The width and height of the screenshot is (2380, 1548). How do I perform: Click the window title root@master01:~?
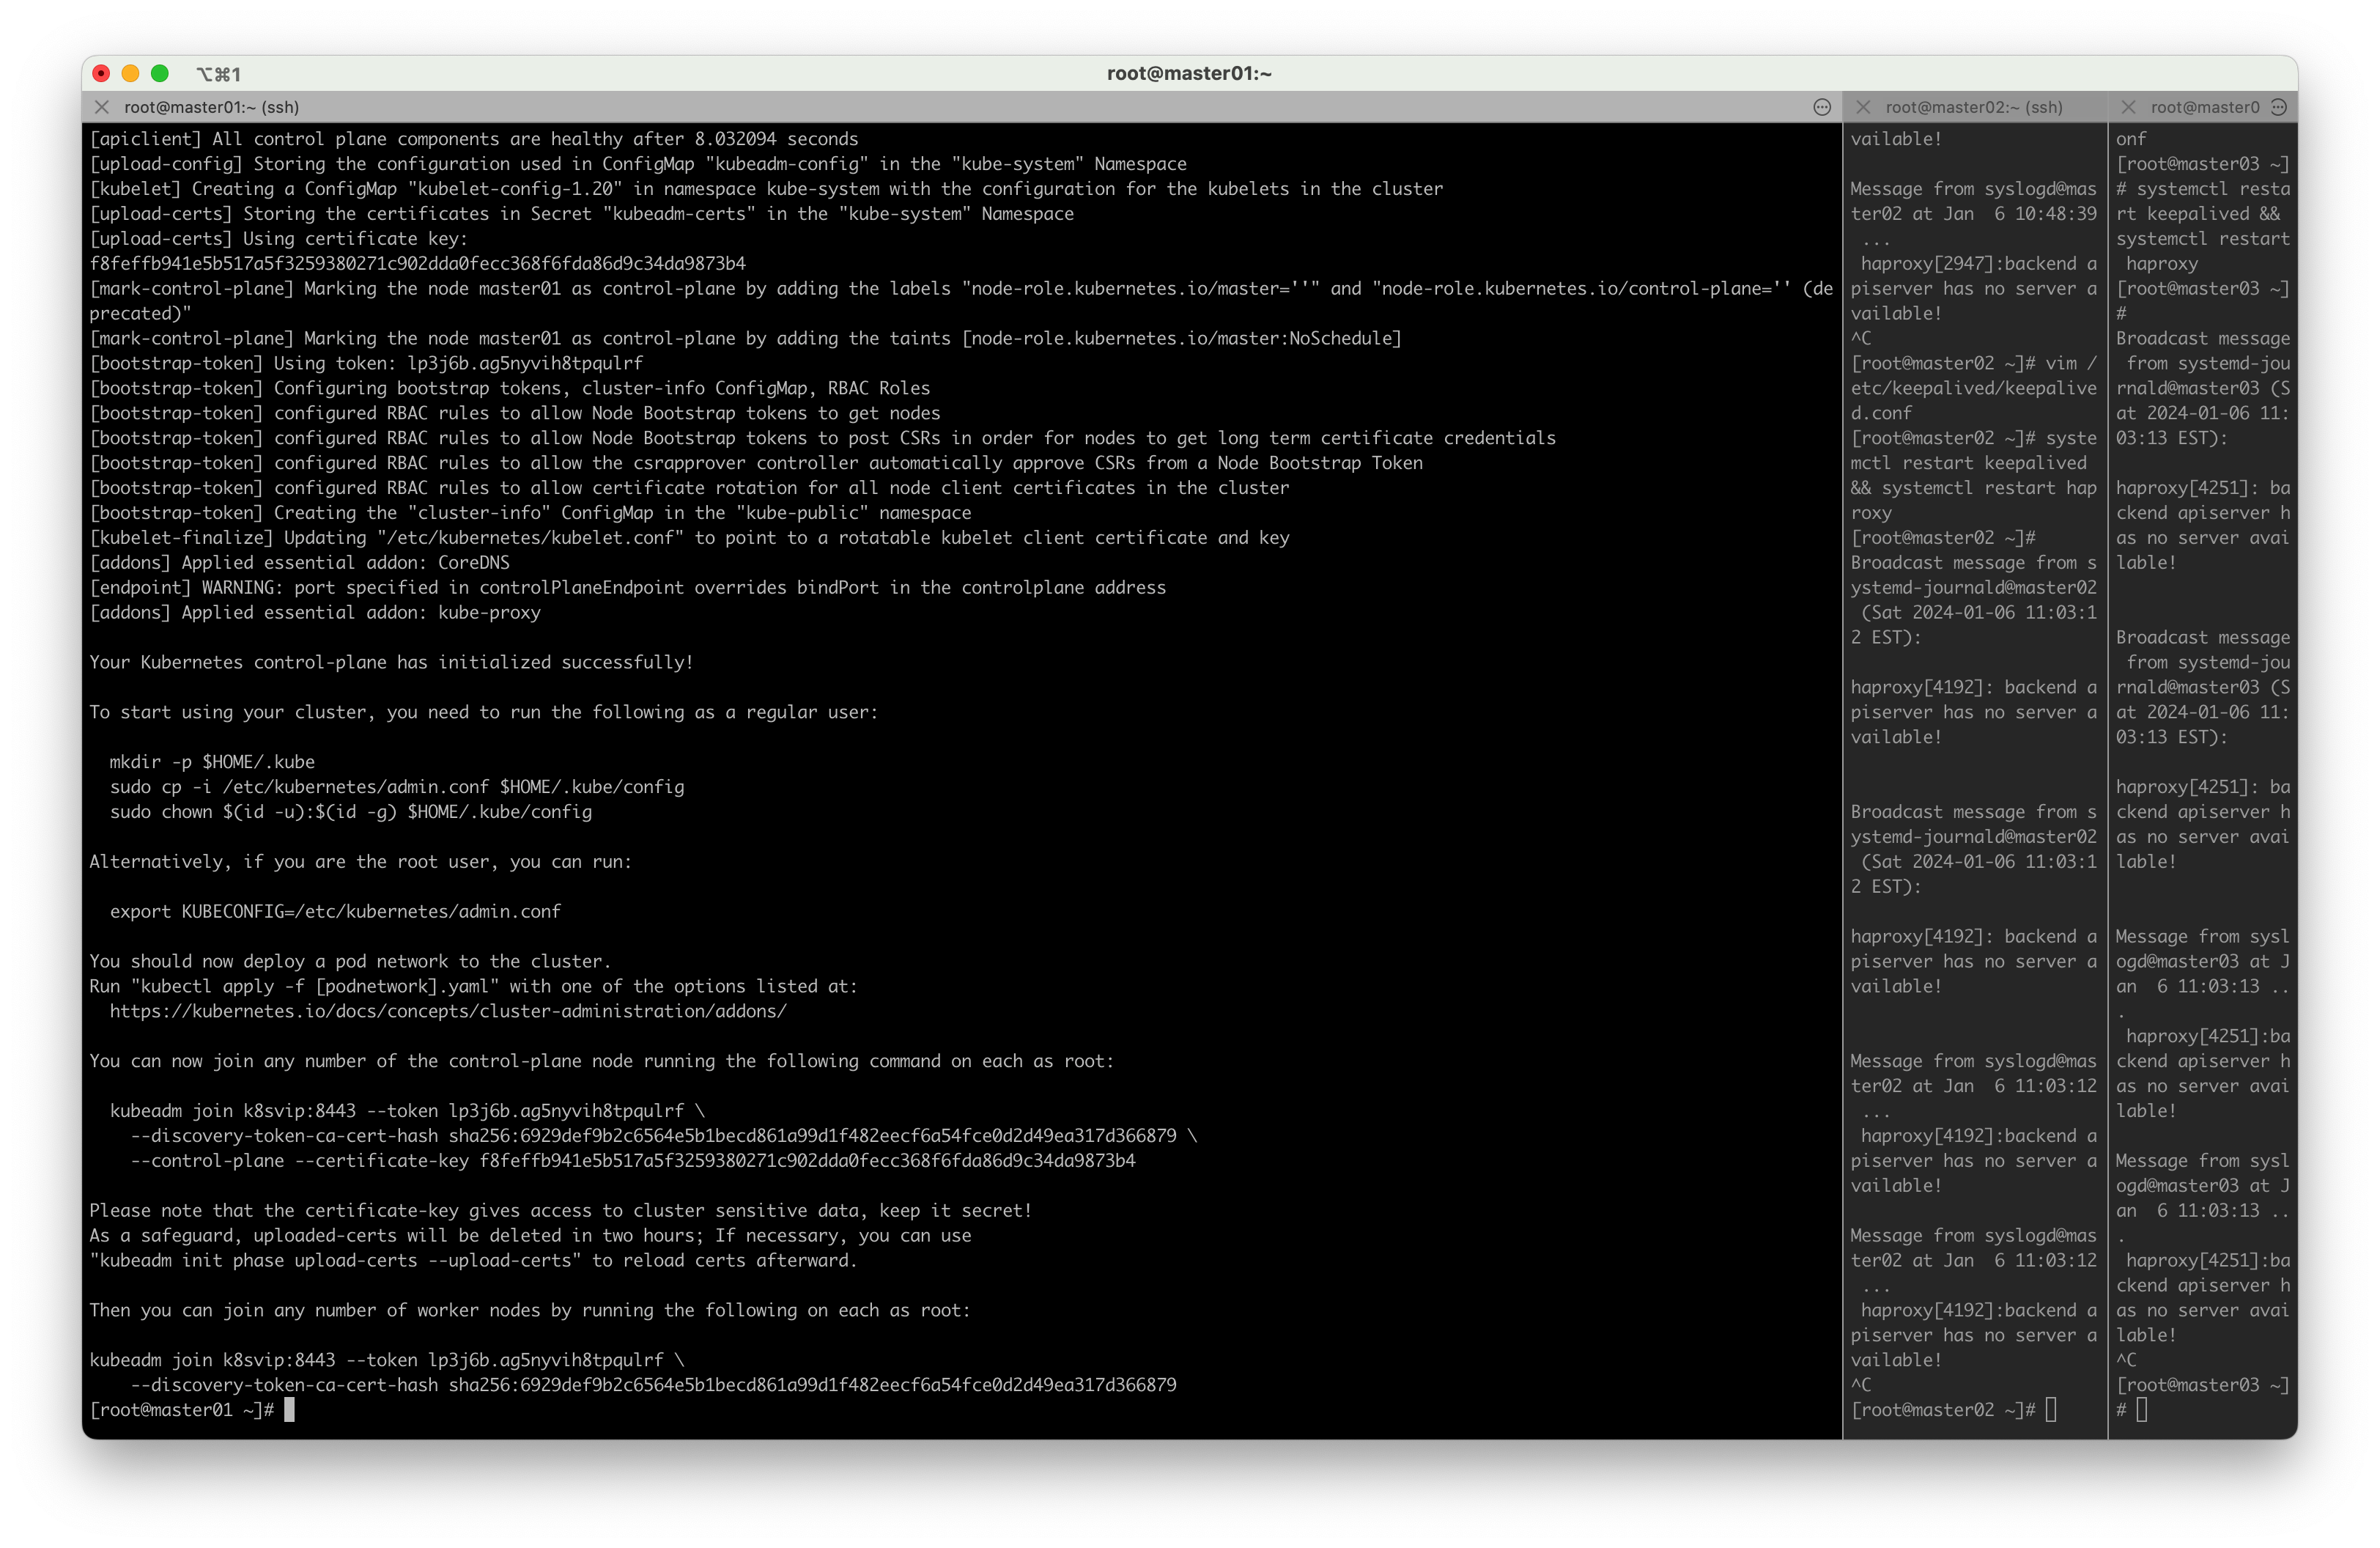1189,73
